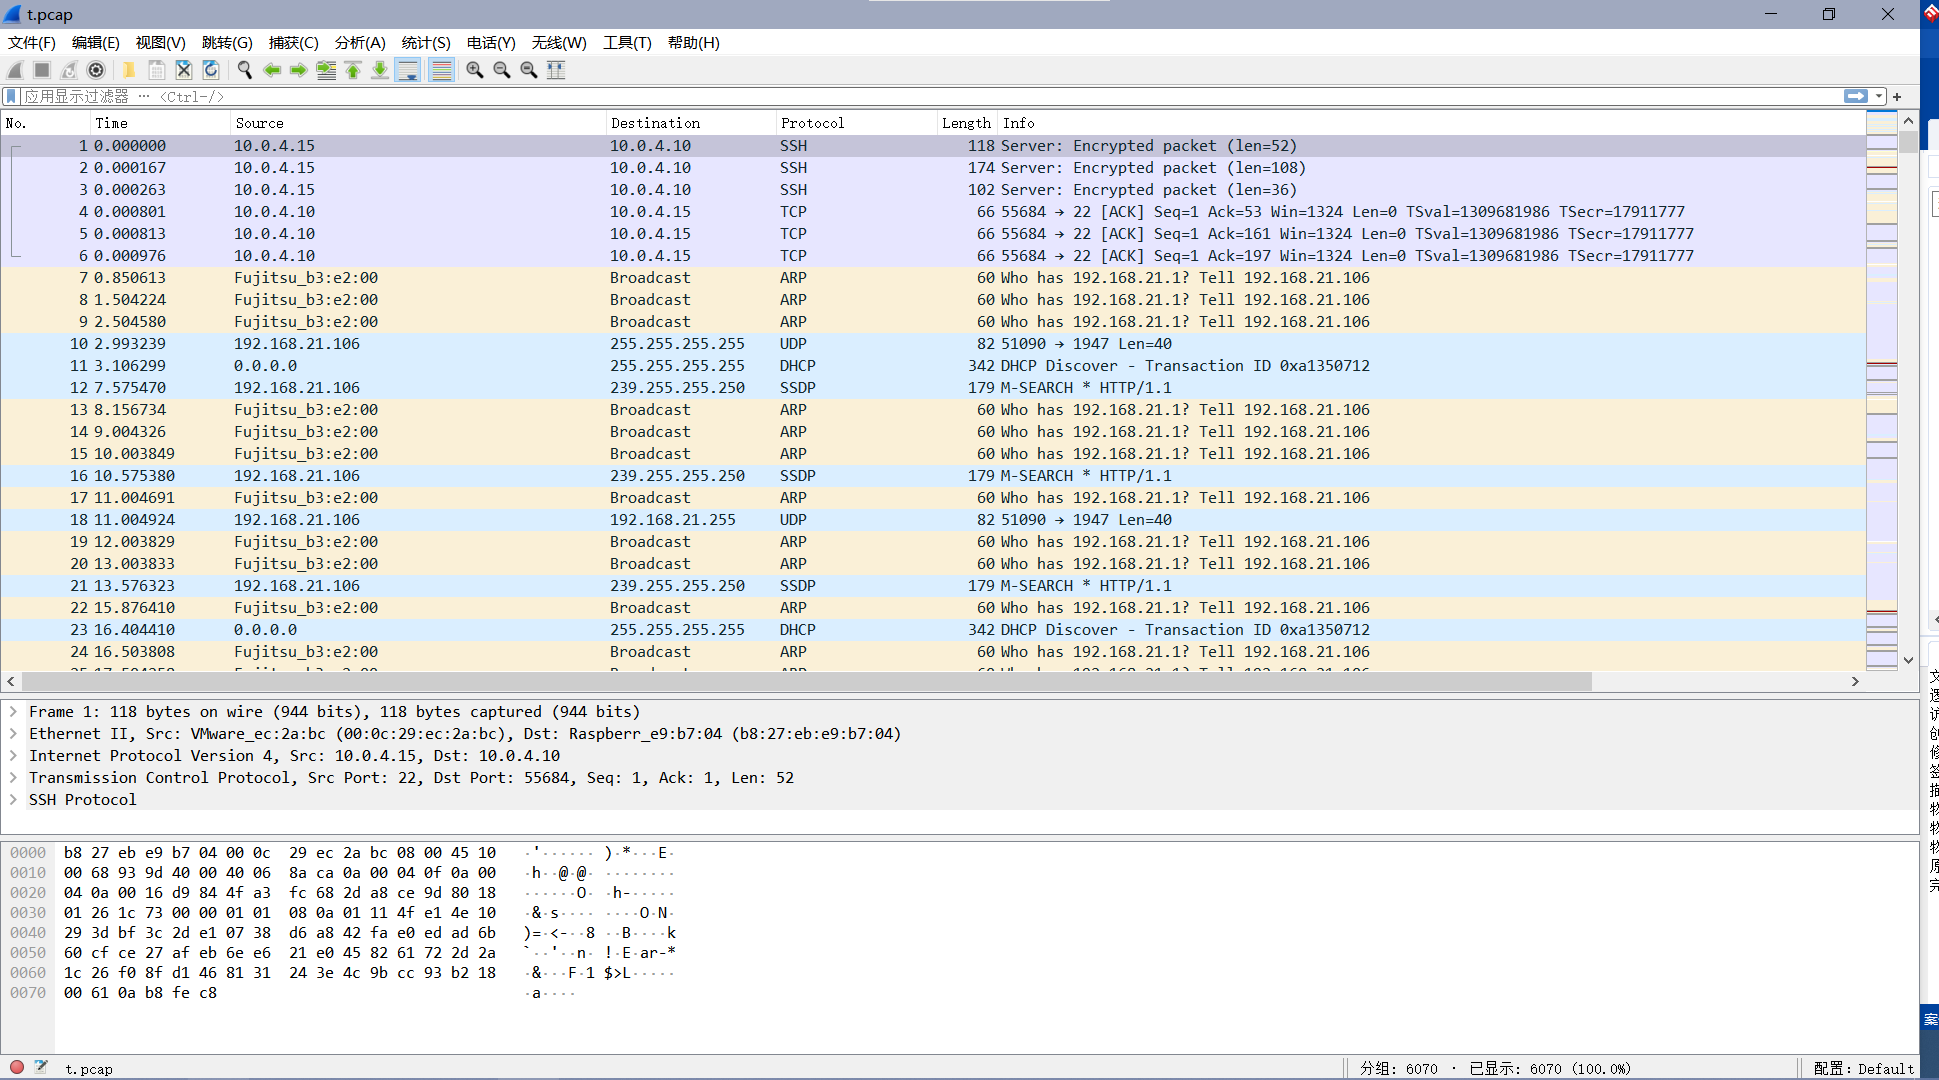Viewport: 1939px width, 1080px height.
Task: Open the 电话(Y) menu
Action: click(491, 42)
